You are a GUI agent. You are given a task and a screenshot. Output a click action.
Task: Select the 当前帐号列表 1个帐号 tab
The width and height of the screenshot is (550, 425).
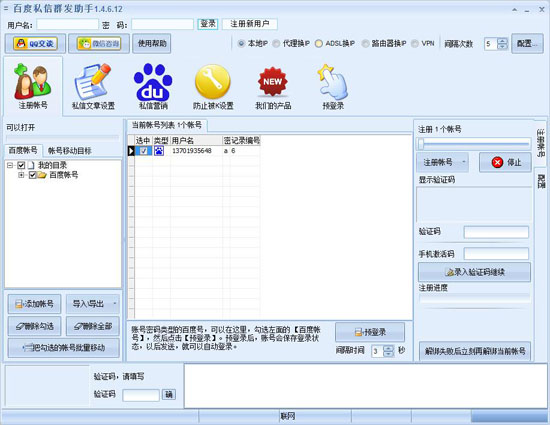coord(167,125)
